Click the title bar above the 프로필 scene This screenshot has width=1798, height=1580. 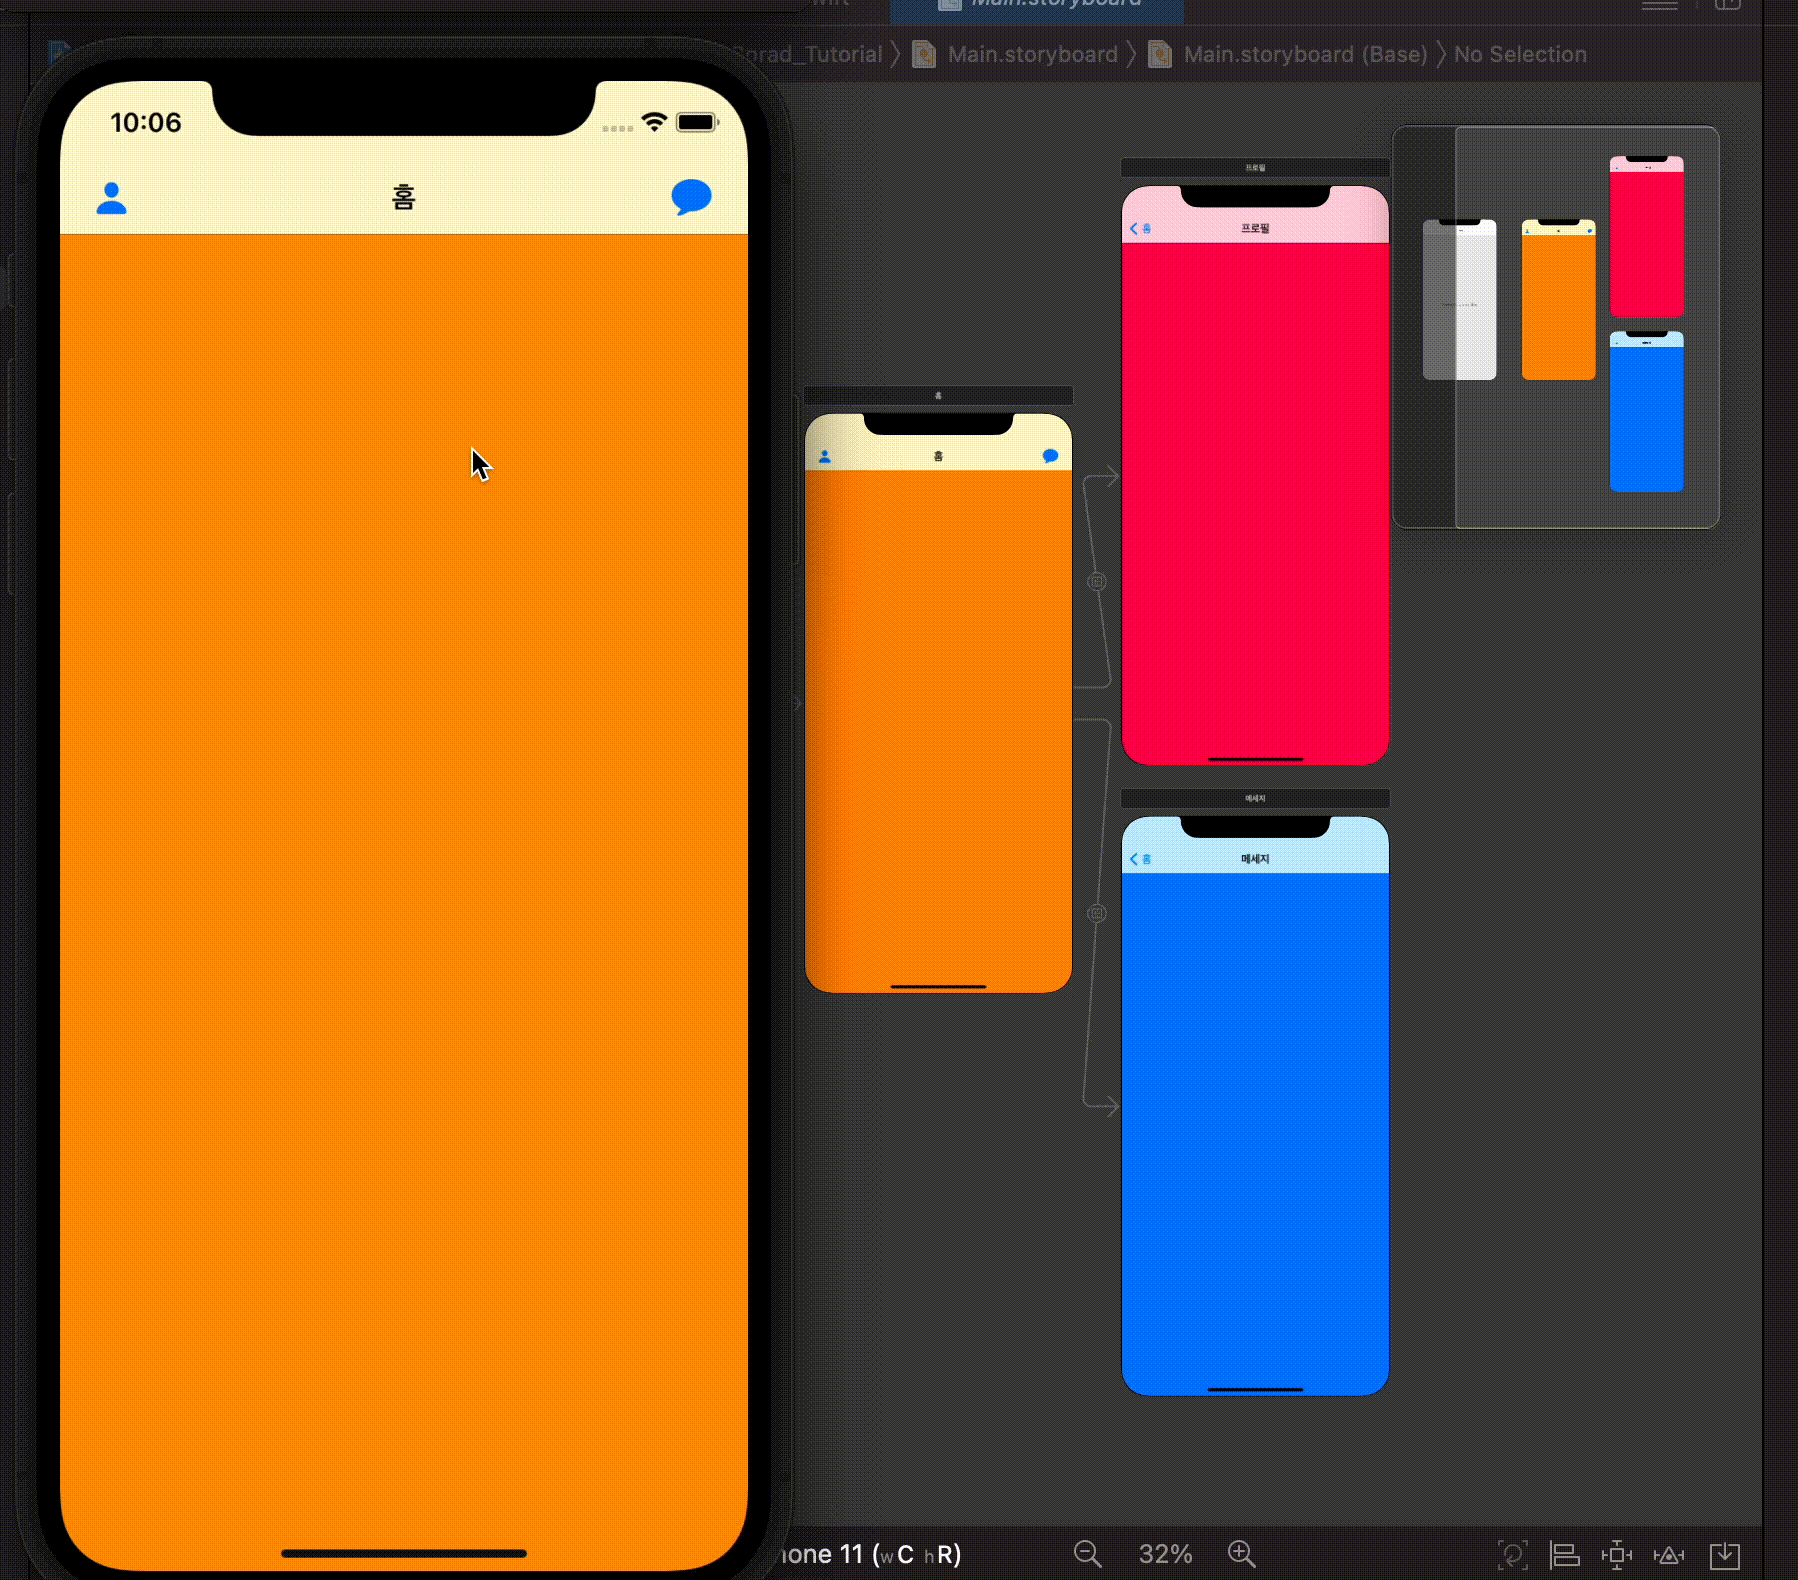(1255, 168)
